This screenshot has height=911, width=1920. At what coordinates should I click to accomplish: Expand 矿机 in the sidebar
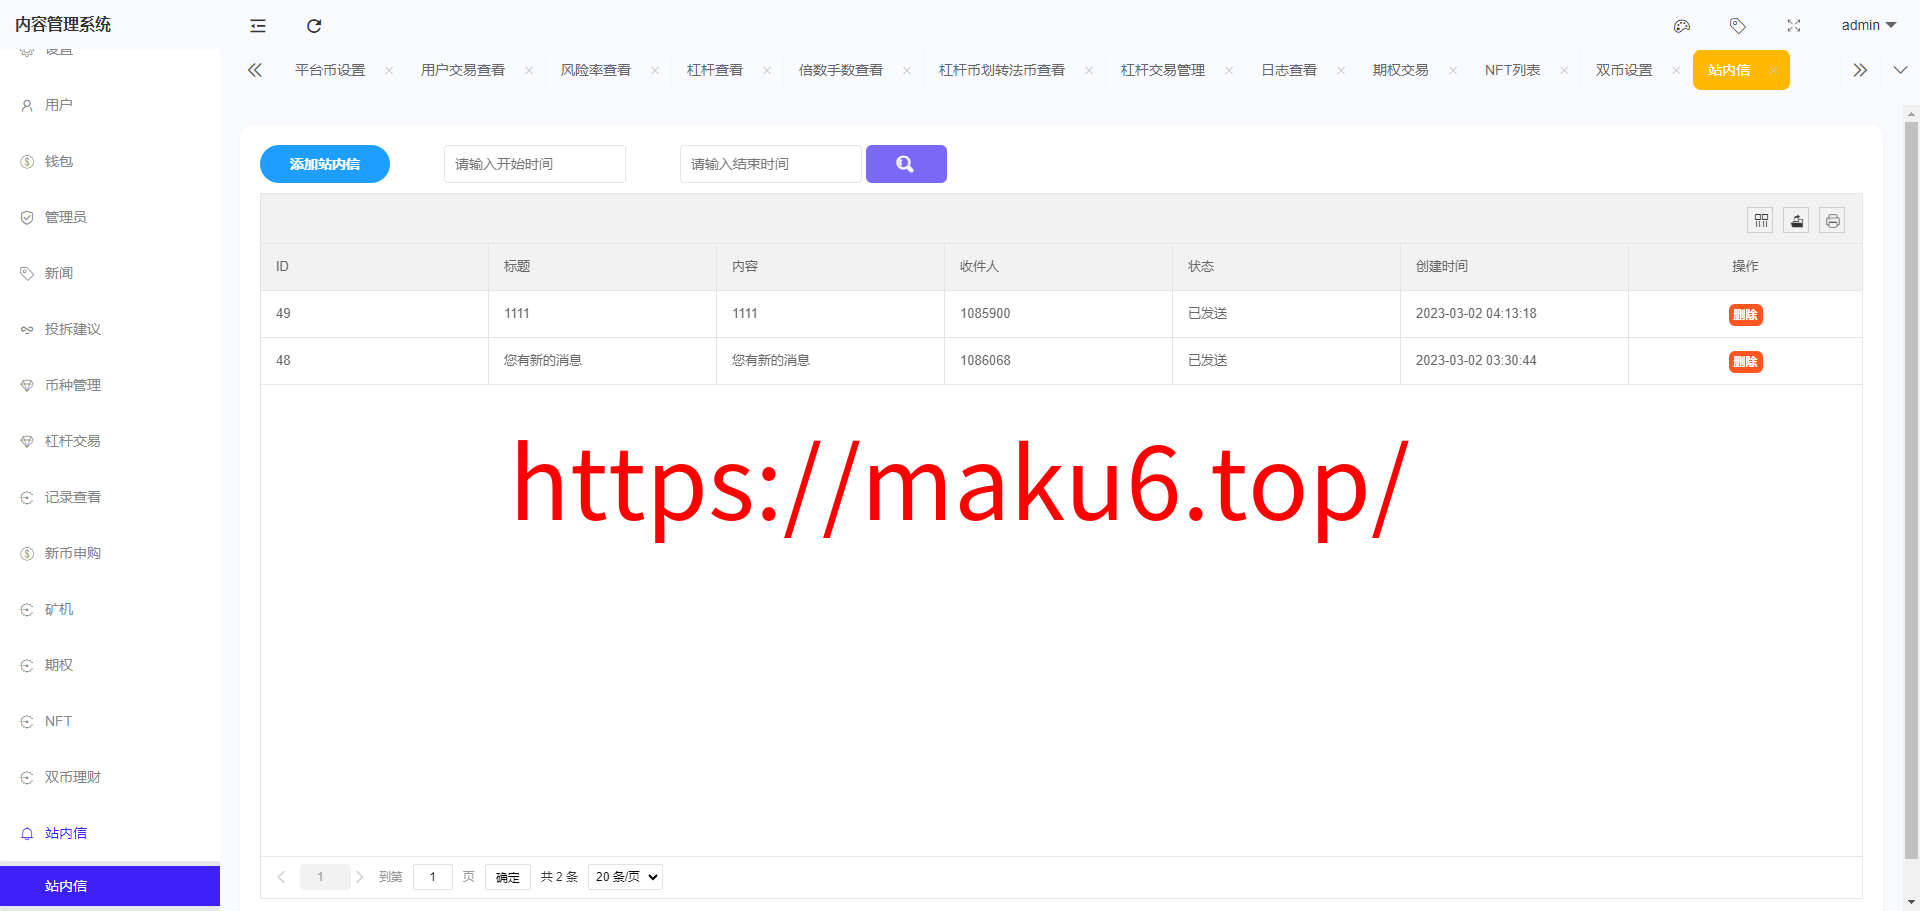pyautogui.click(x=110, y=609)
